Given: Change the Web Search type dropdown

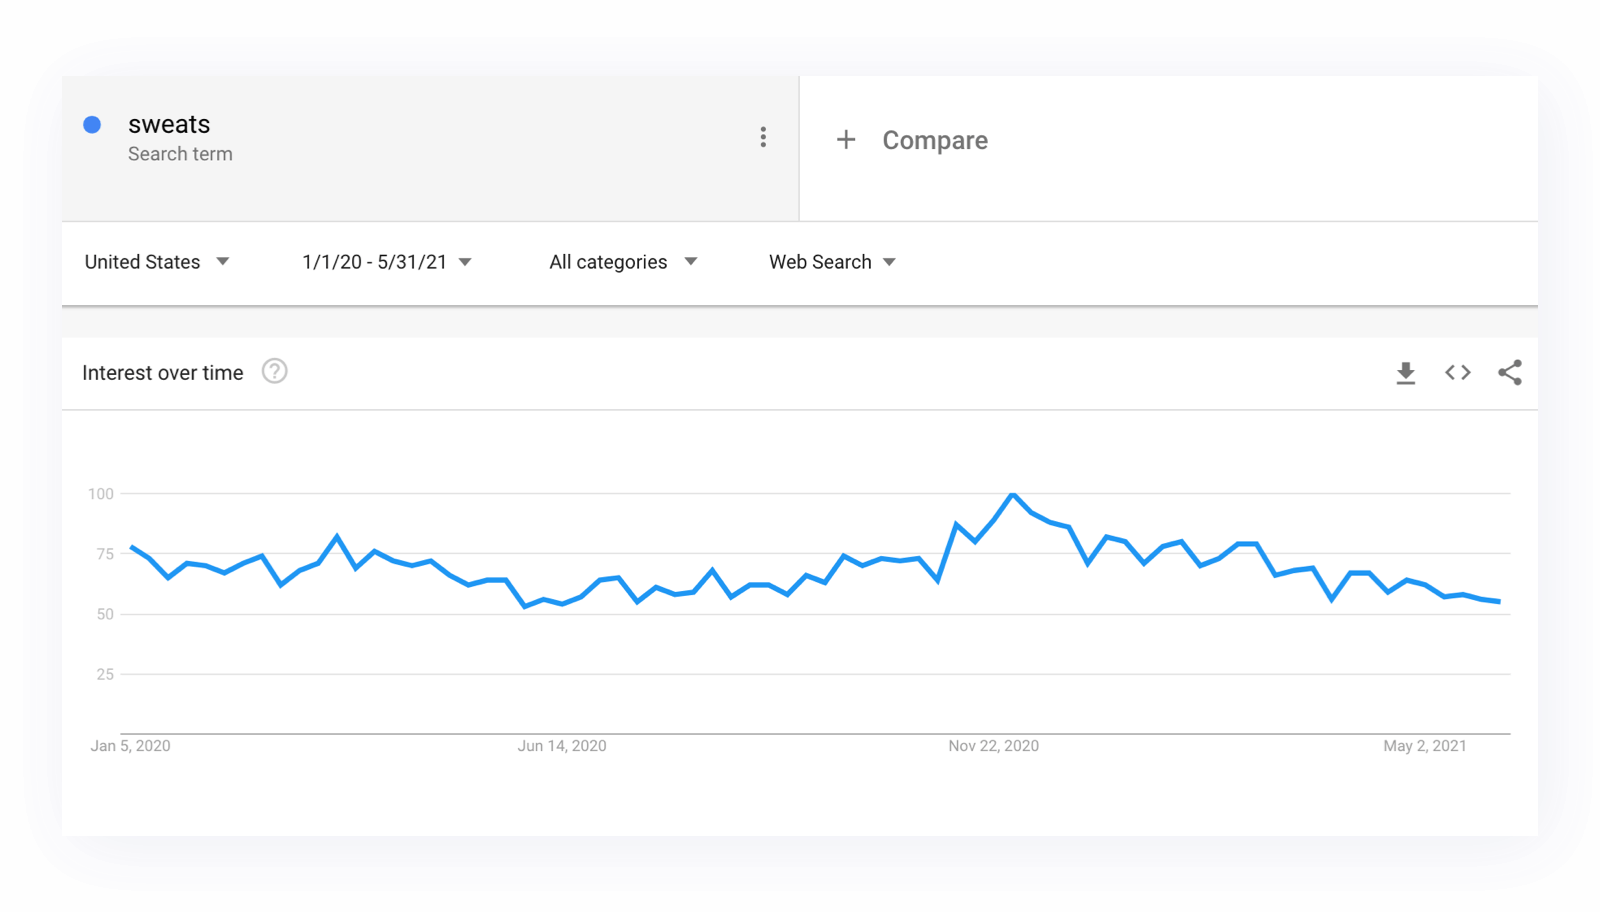Looking at the screenshot, I should pyautogui.click(x=832, y=262).
